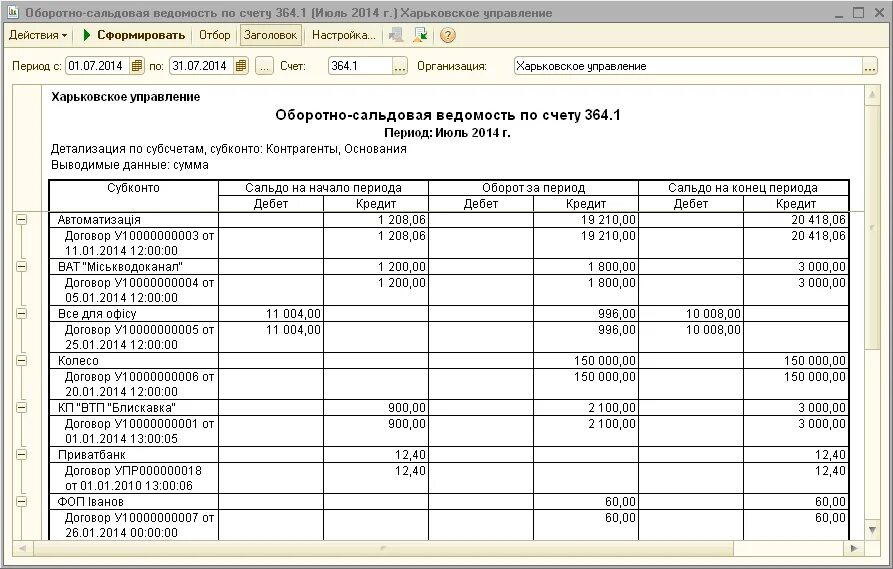Click the vertical scrollbar up arrow

pos(872,95)
